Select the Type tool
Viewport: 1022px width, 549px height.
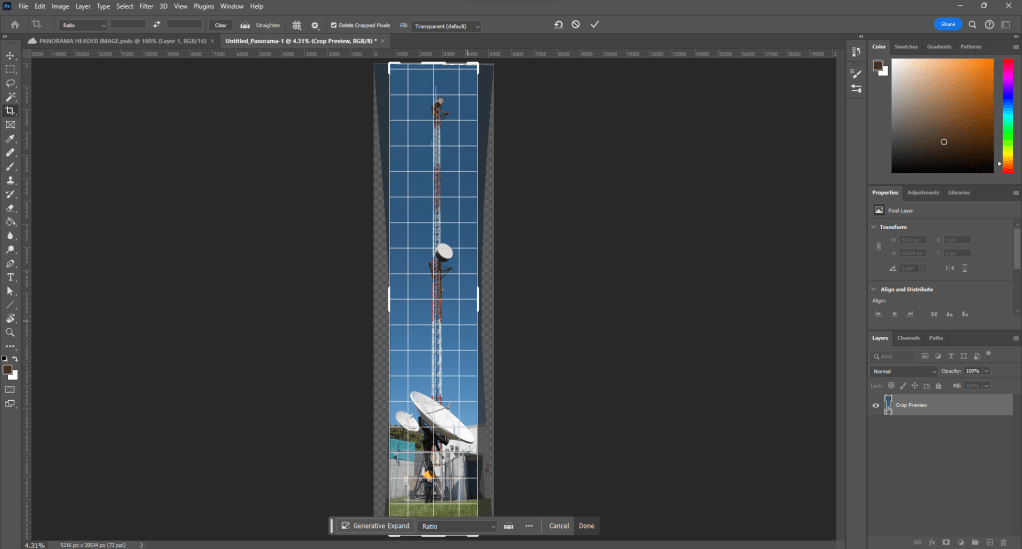point(10,277)
